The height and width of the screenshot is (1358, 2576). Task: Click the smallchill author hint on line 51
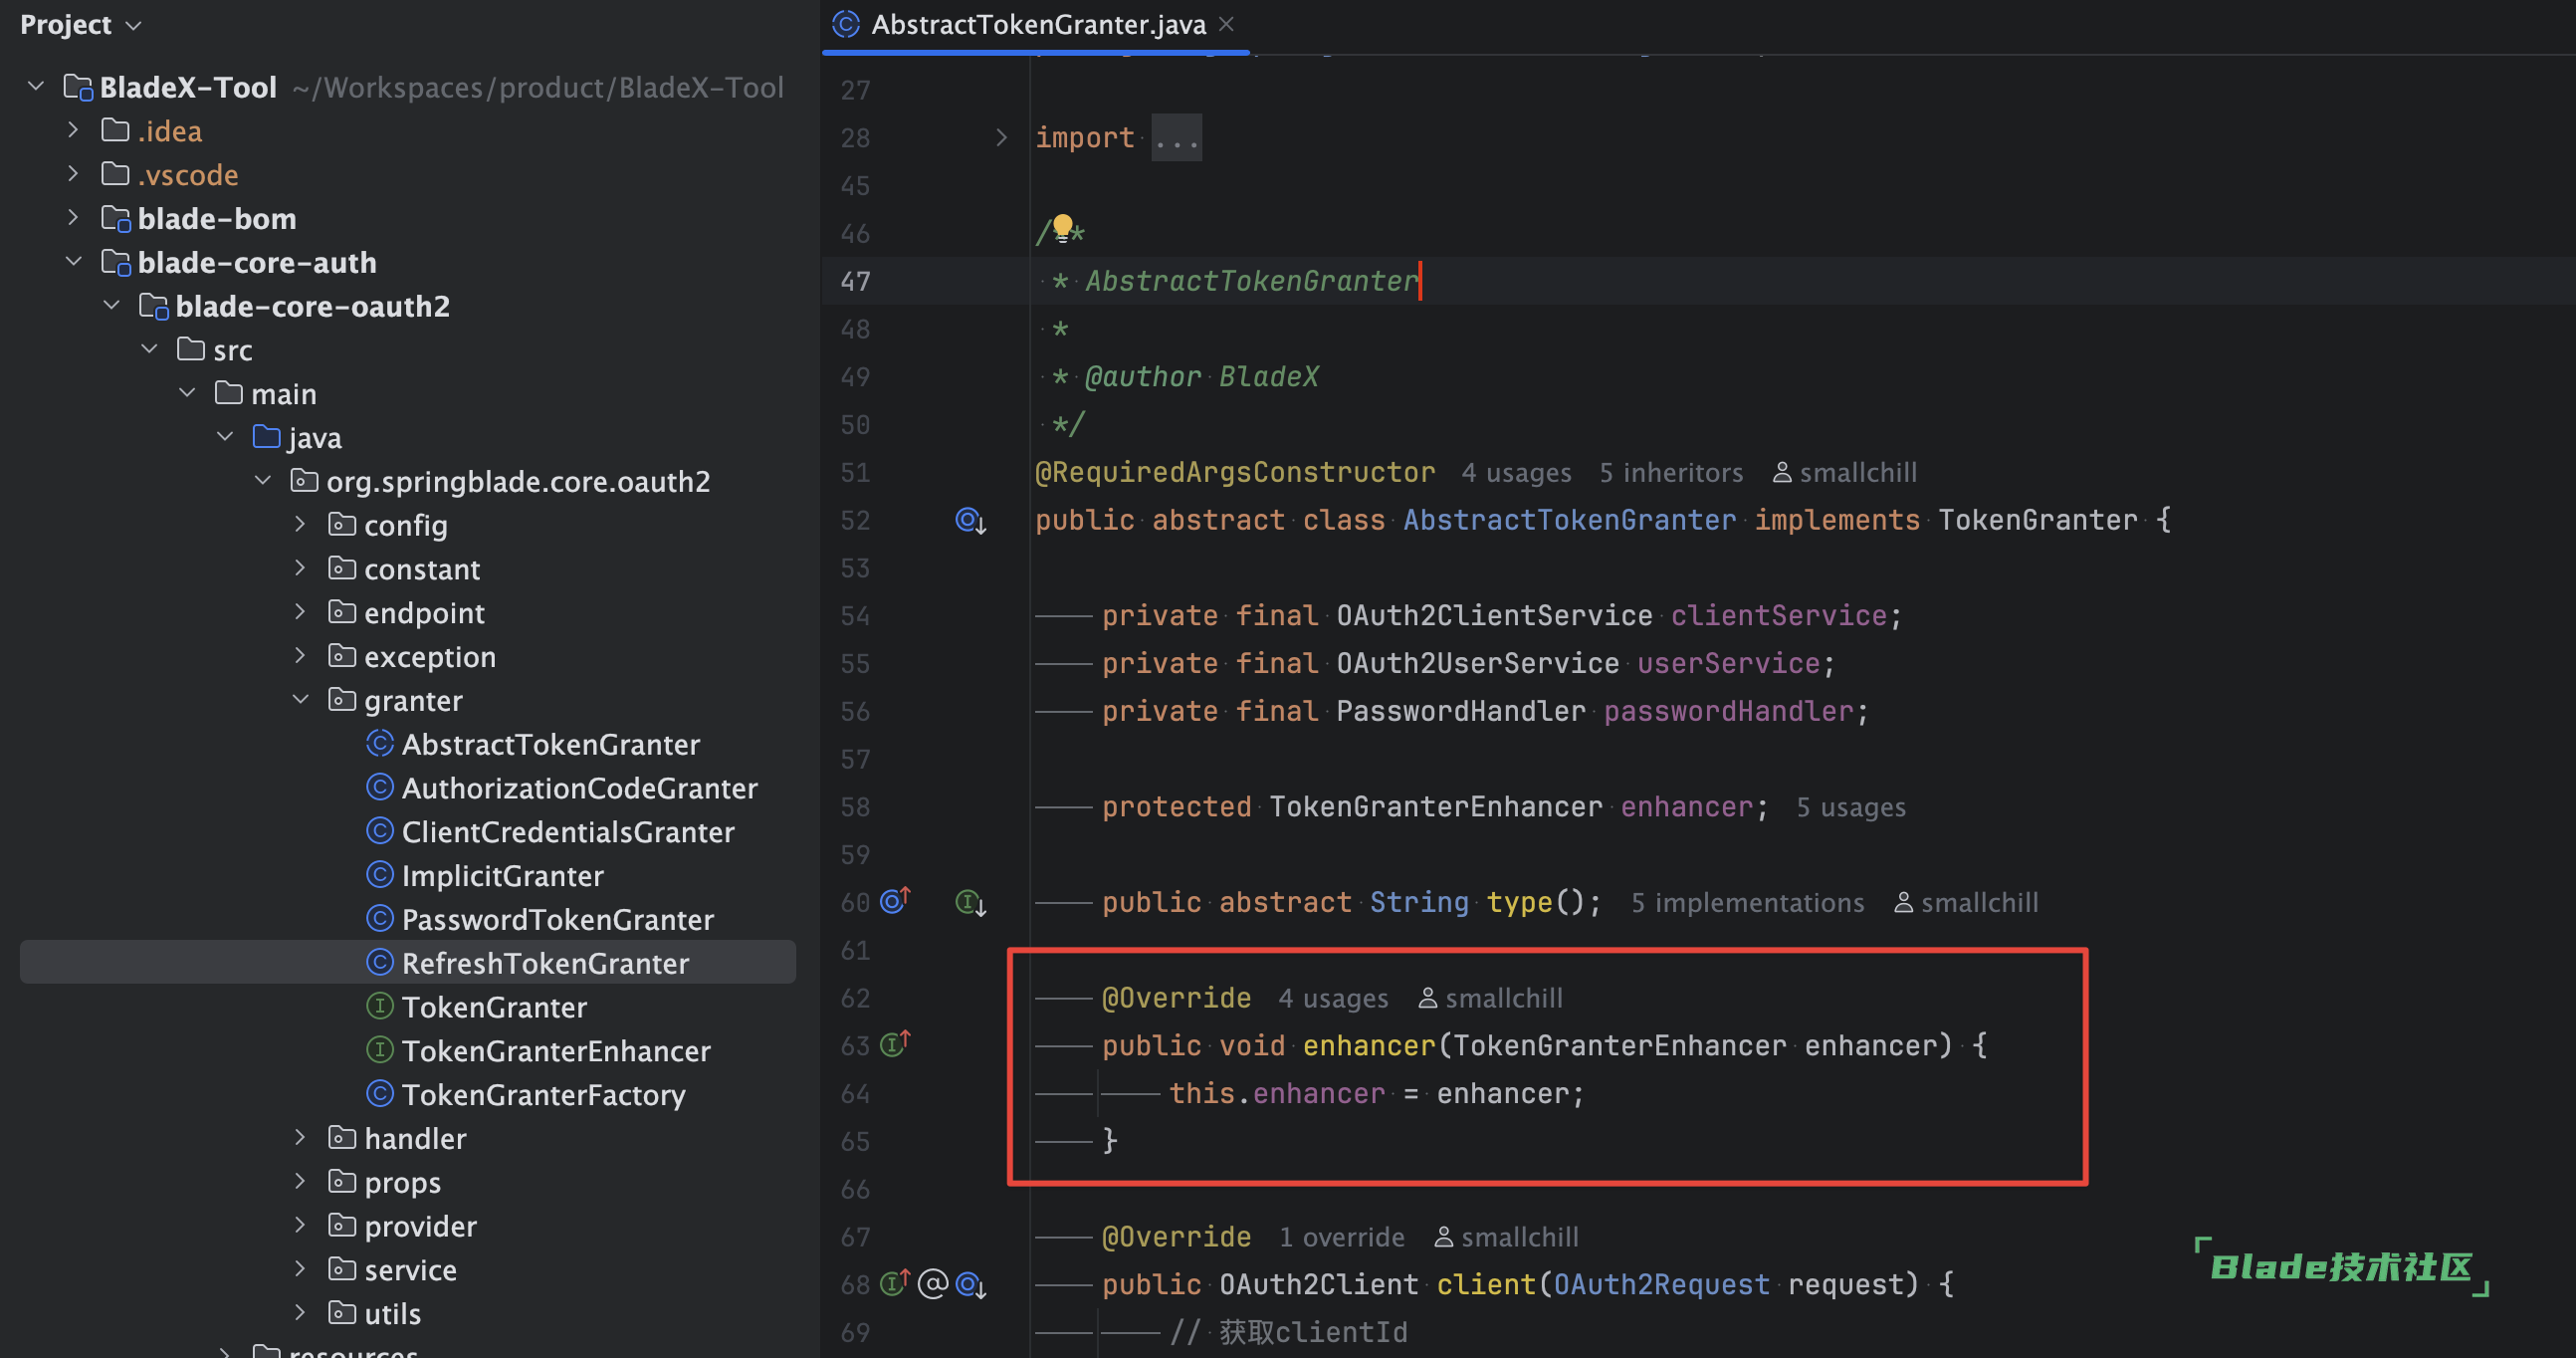click(x=1845, y=472)
